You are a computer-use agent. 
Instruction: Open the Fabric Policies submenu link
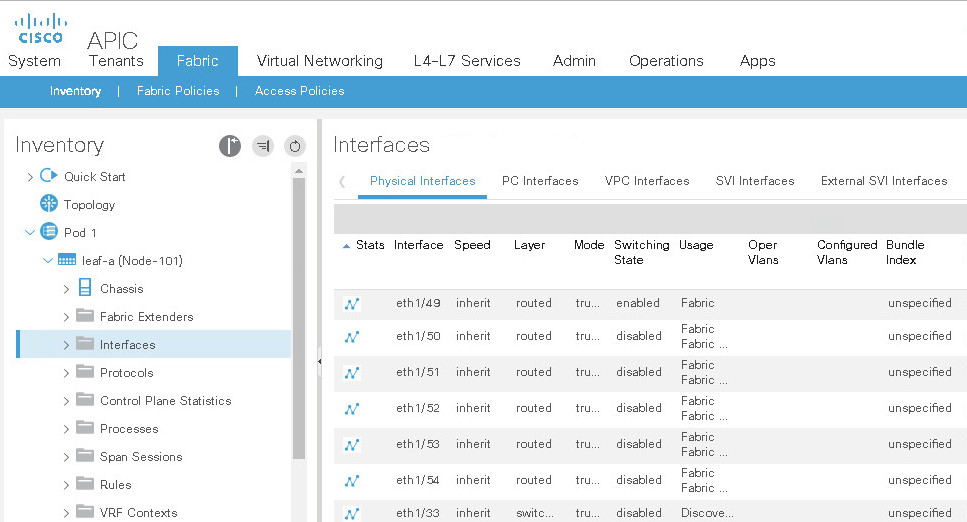(178, 91)
